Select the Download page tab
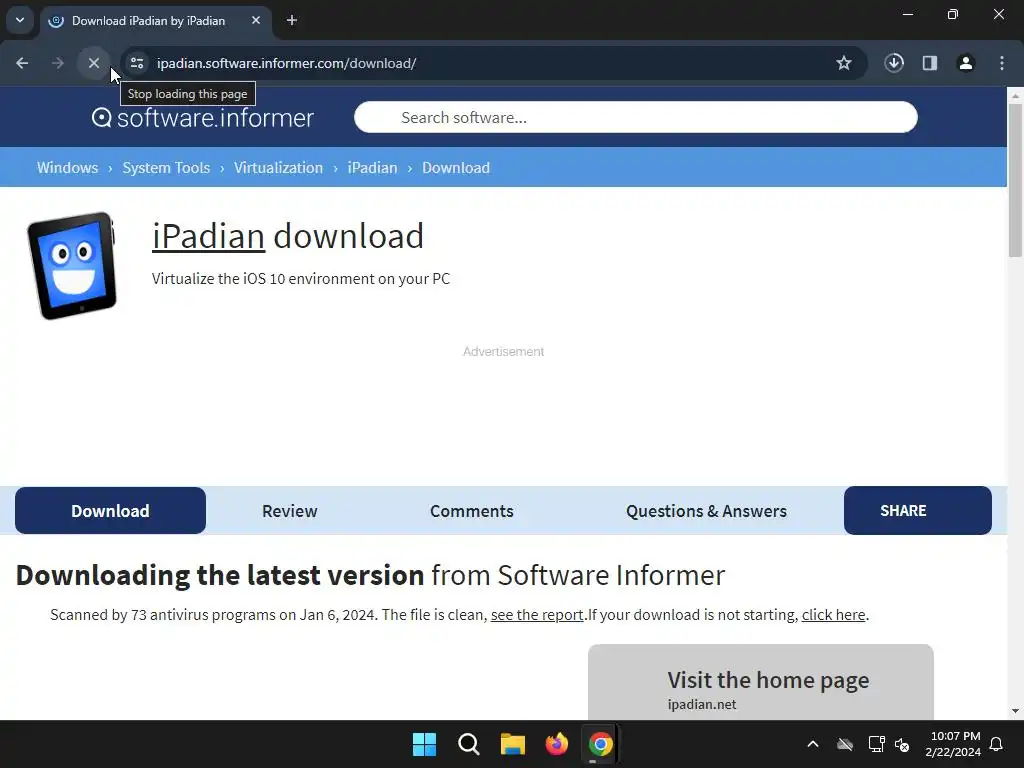1024x768 pixels. pyautogui.click(x=110, y=511)
